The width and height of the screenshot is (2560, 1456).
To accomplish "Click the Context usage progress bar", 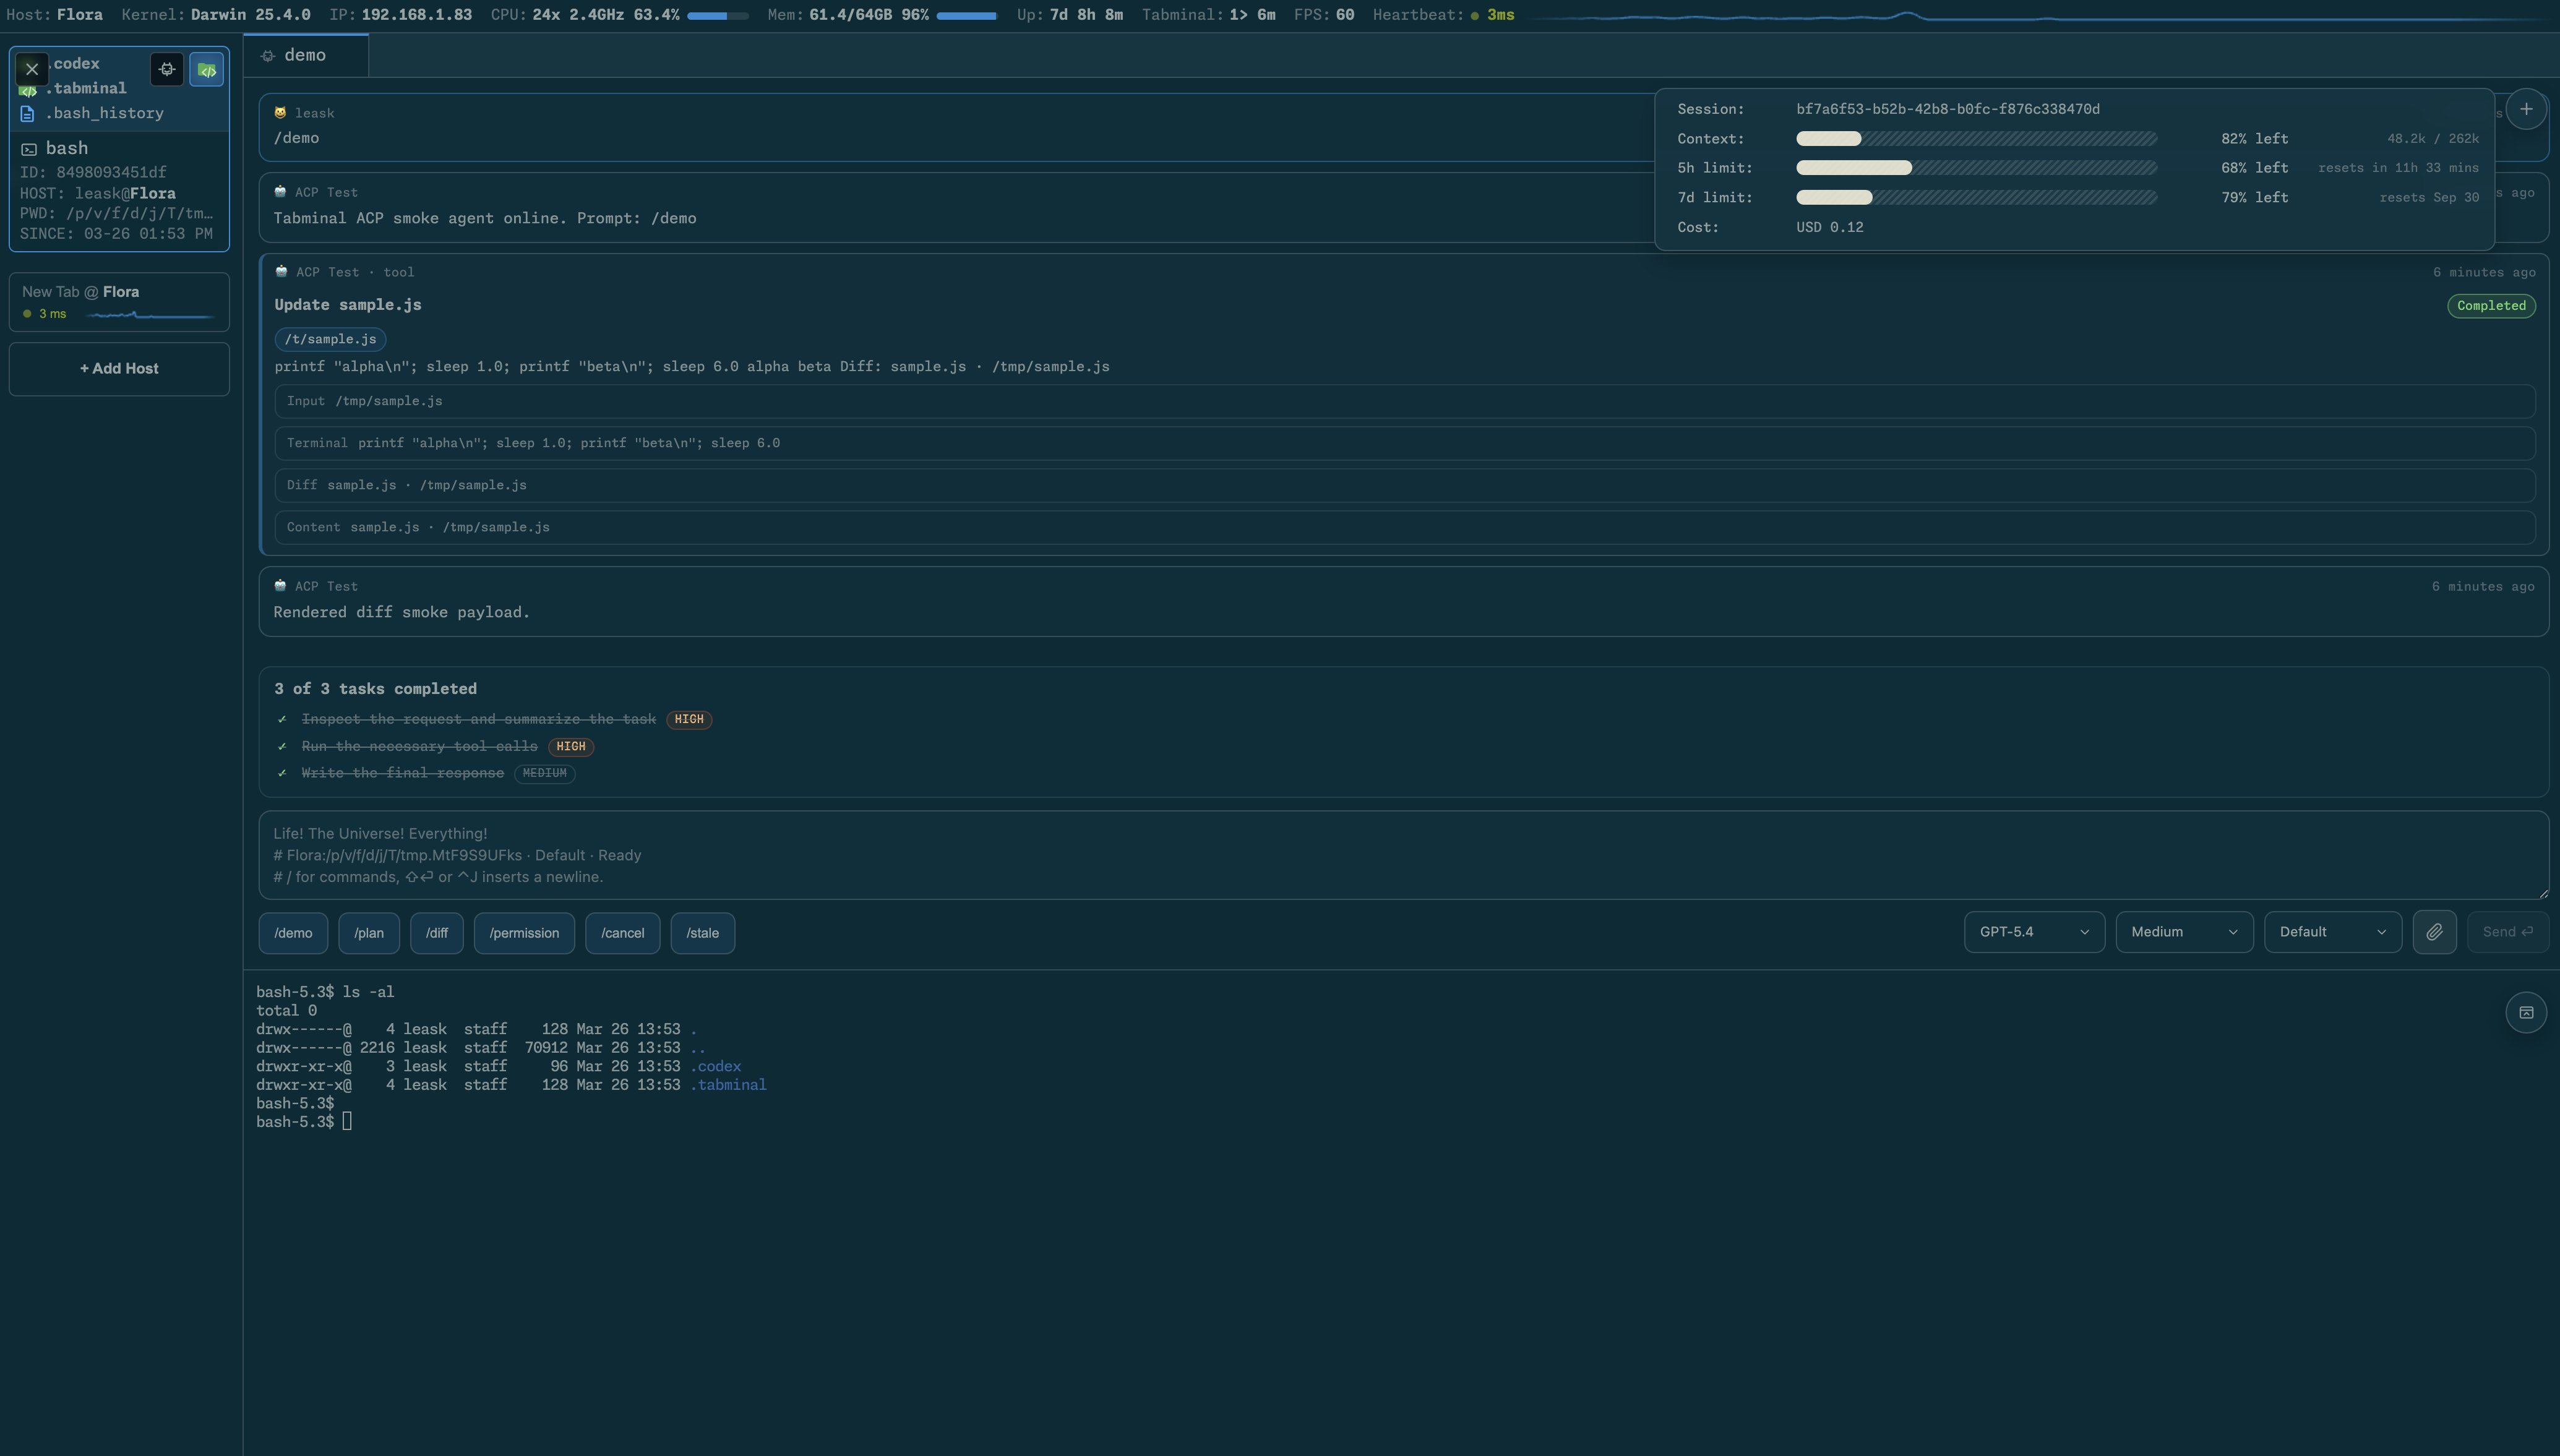I will [1976, 139].
